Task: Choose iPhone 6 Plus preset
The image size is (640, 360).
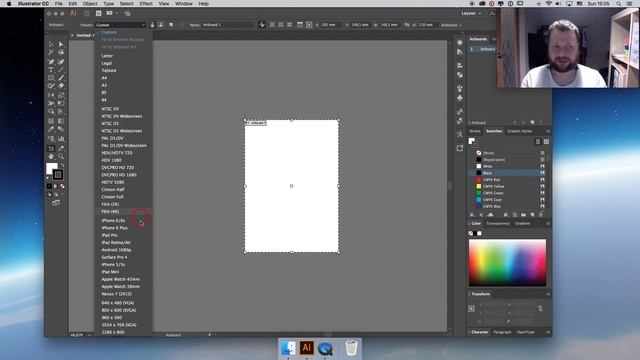Action: click(115, 228)
